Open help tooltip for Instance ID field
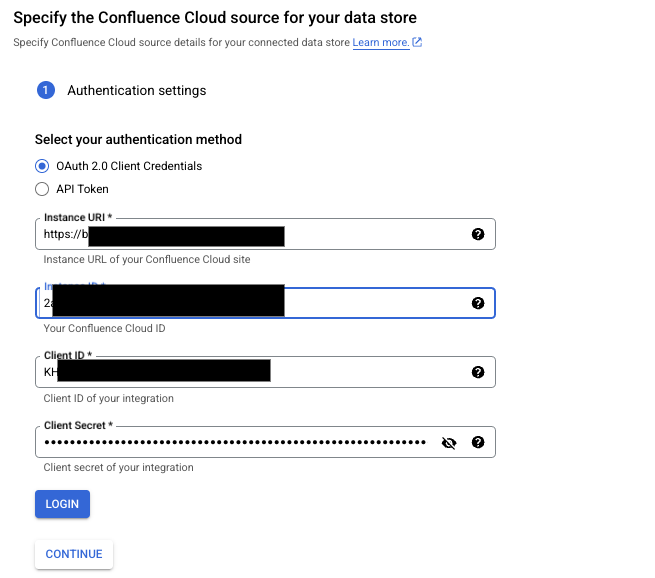The image size is (655, 578). pos(477,303)
